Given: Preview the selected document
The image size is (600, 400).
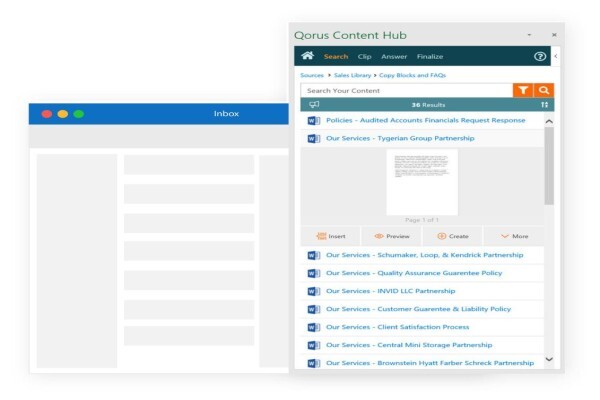Looking at the screenshot, I should (x=391, y=236).
